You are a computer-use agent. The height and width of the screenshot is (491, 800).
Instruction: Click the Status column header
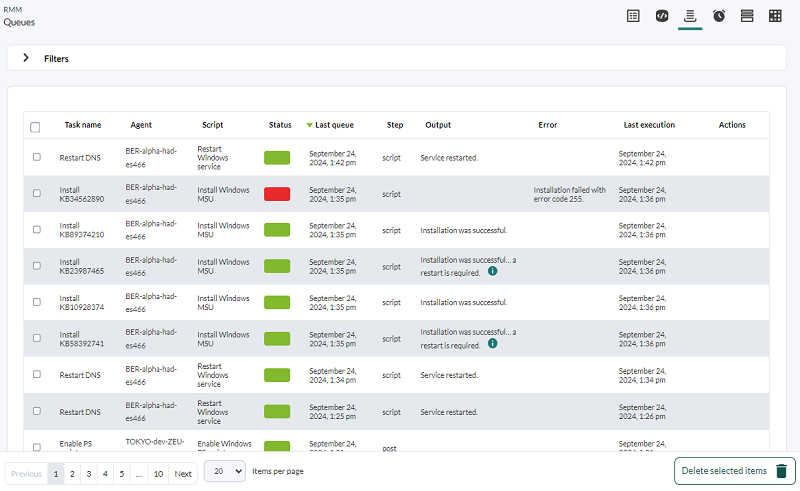(280, 125)
